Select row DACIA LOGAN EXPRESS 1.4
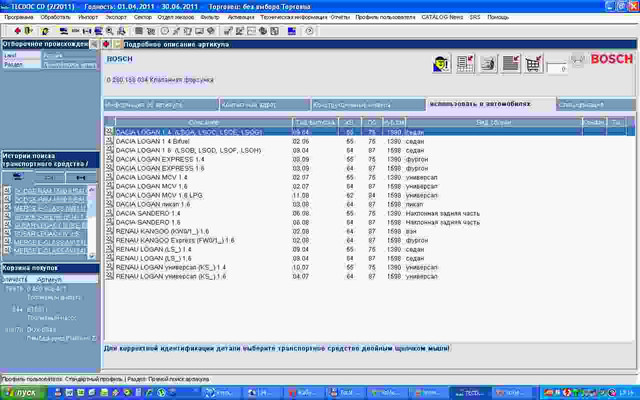Screen dimensions: 640x400 [x=369, y=159]
